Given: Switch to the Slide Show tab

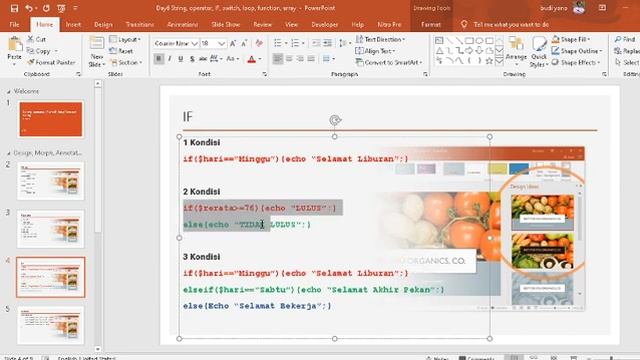Looking at the screenshot, I should (226, 24).
